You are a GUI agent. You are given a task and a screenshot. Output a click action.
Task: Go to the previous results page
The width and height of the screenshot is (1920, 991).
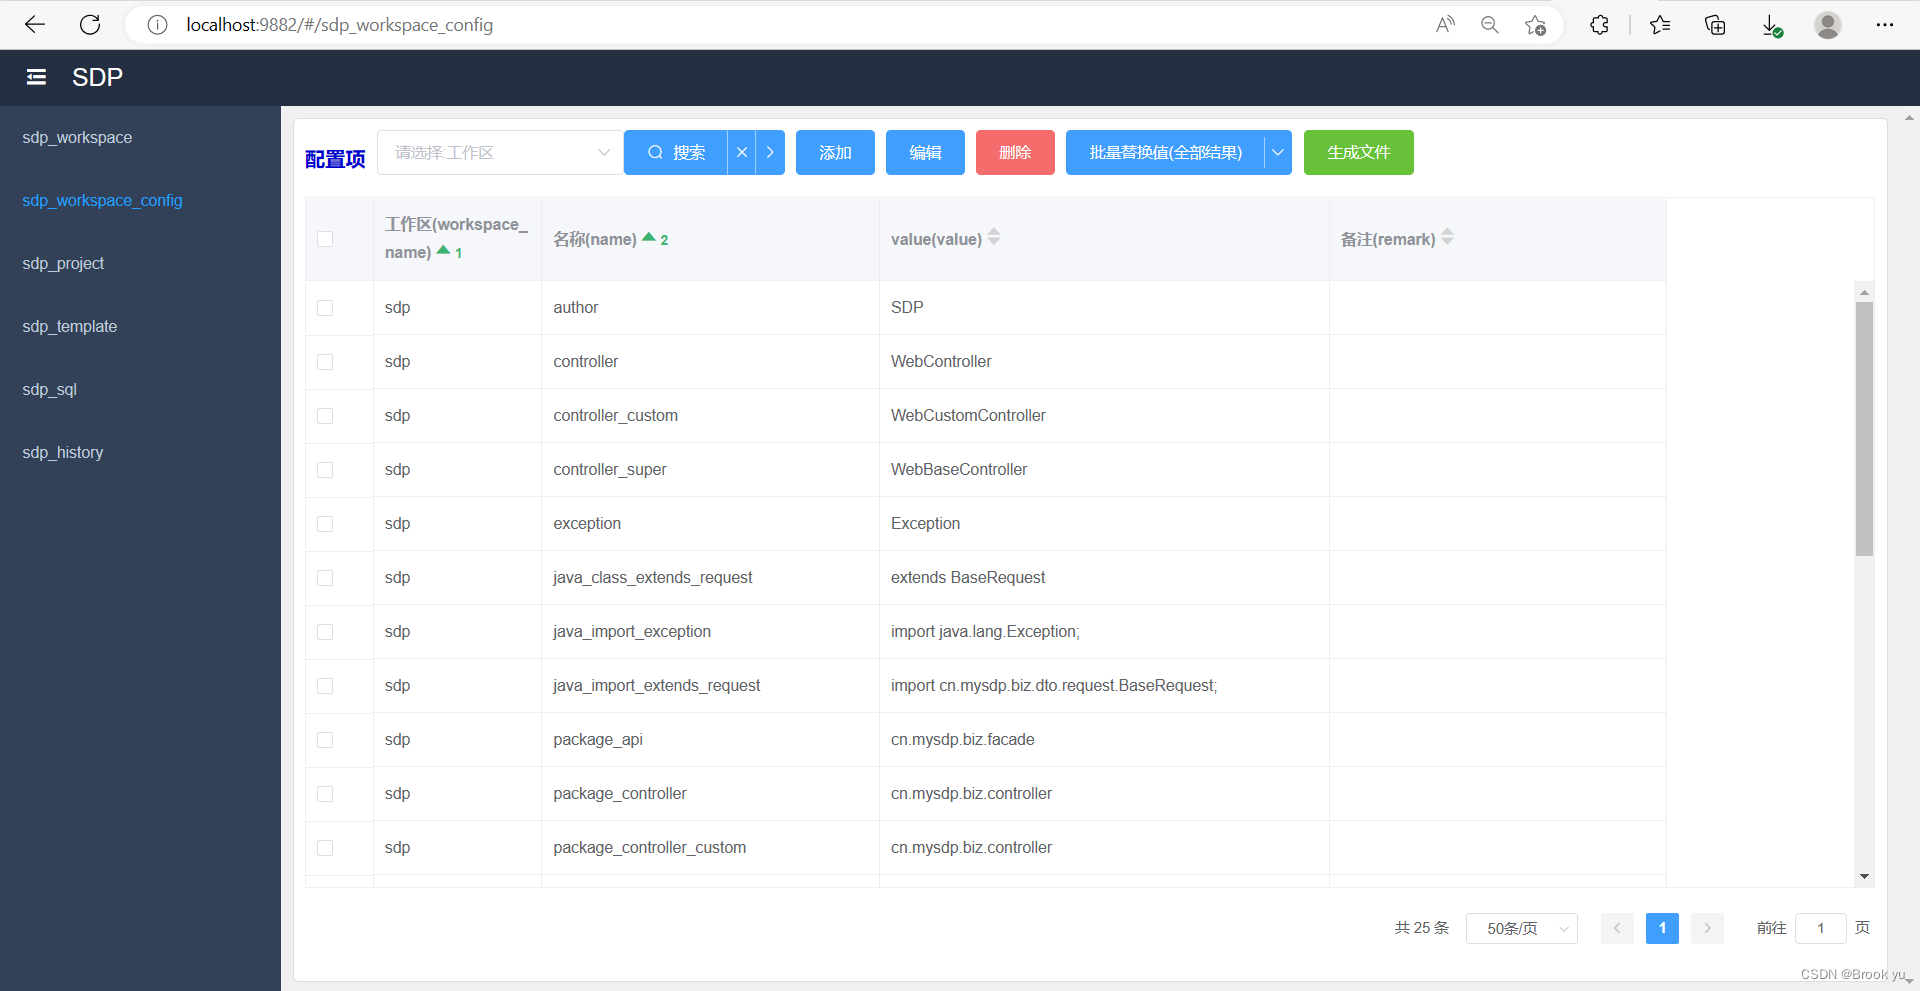pos(1617,928)
